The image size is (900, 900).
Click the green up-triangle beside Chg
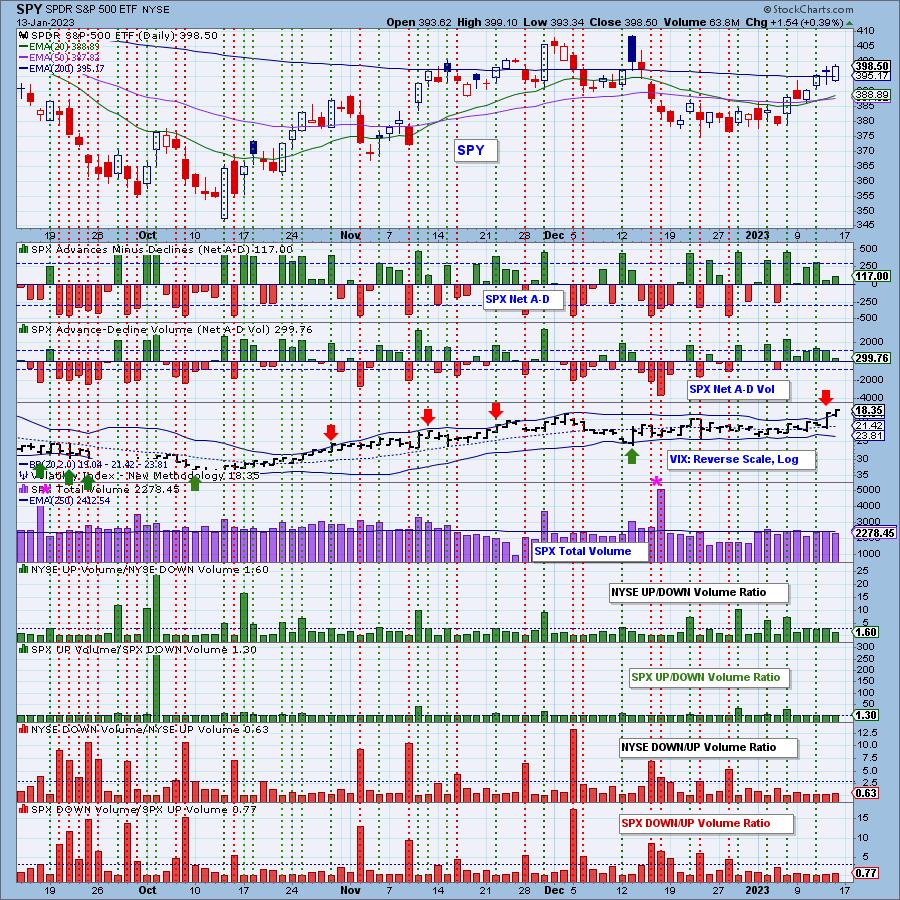(849, 23)
